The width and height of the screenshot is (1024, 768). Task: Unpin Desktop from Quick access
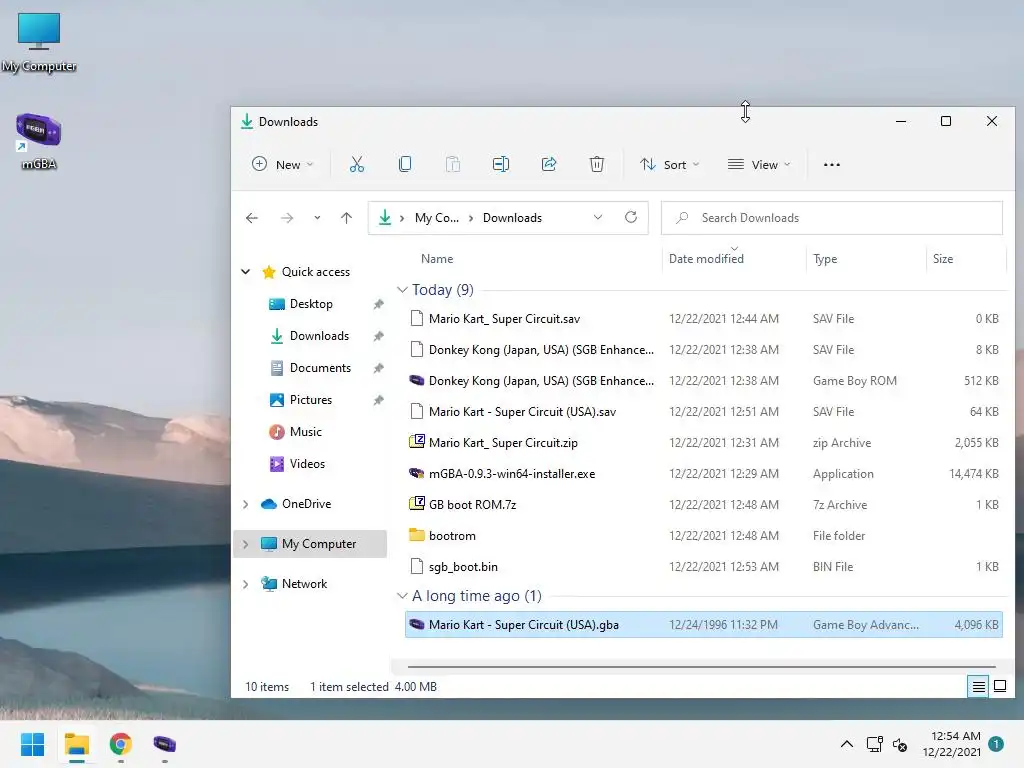(x=378, y=304)
